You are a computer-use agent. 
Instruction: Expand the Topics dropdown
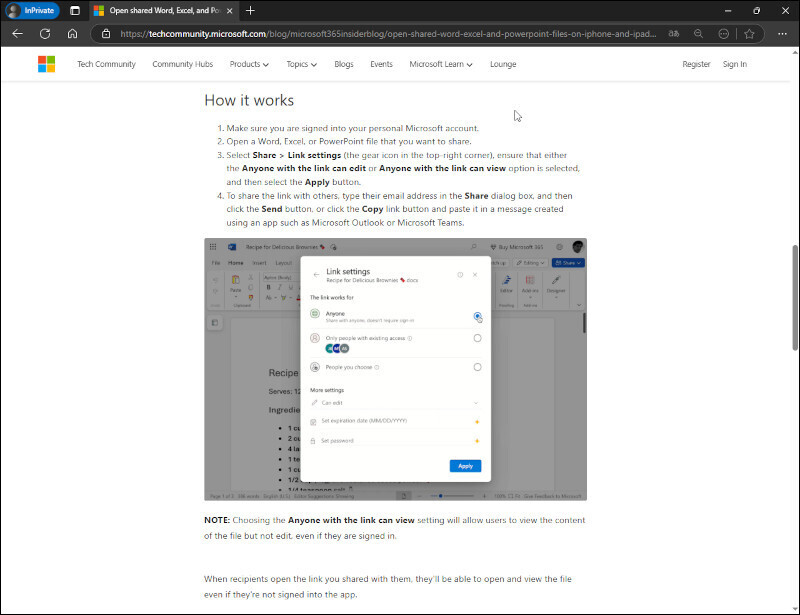[302, 64]
